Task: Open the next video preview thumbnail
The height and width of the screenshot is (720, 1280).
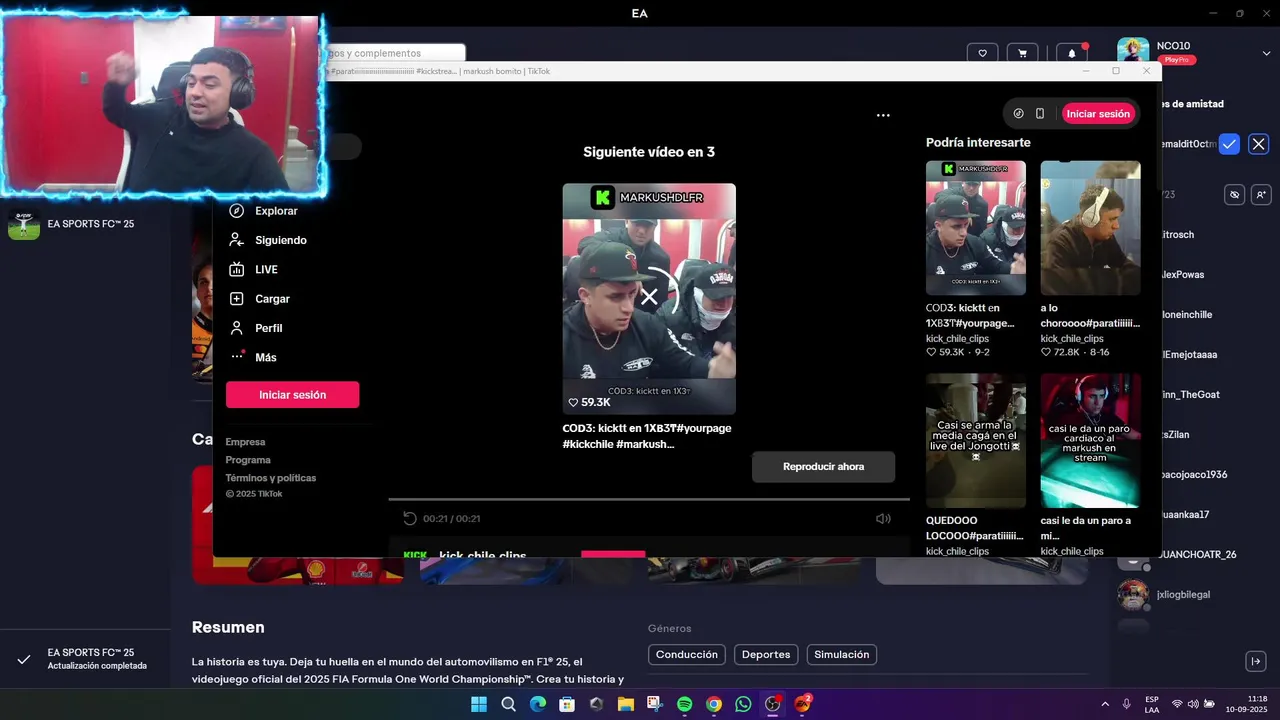Action: click(x=649, y=298)
